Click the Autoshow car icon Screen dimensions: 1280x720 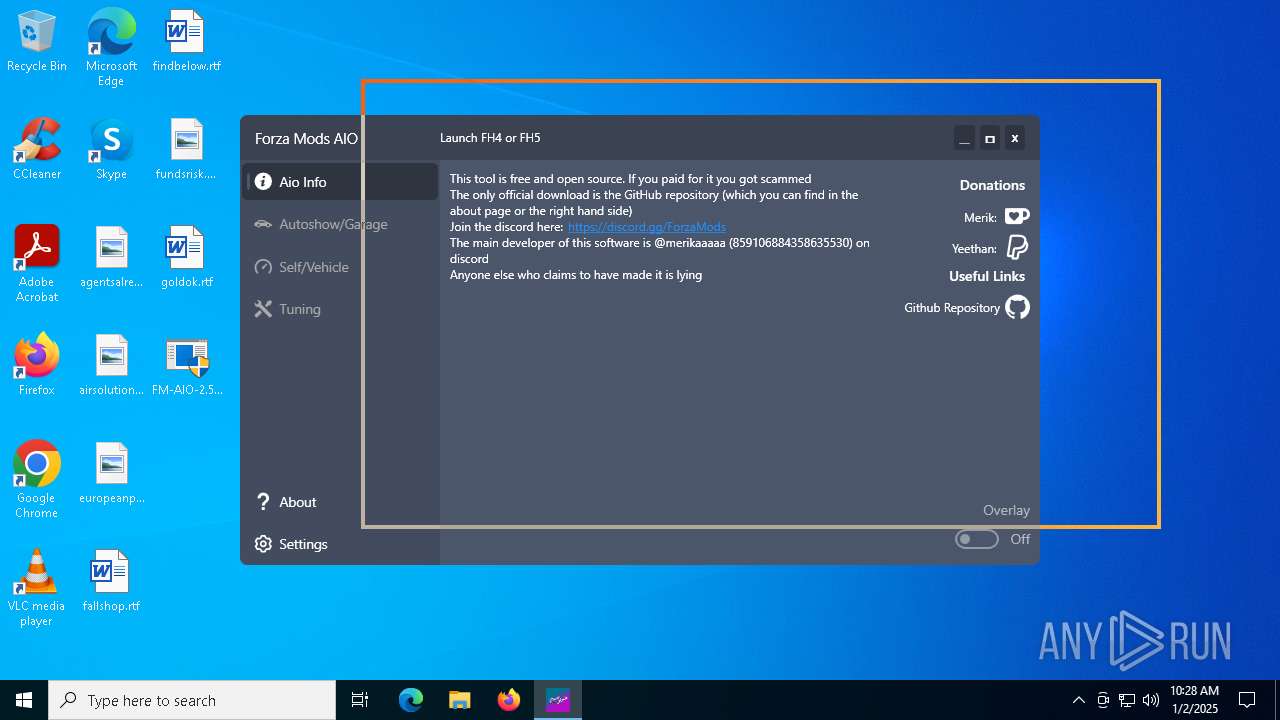[x=263, y=224]
